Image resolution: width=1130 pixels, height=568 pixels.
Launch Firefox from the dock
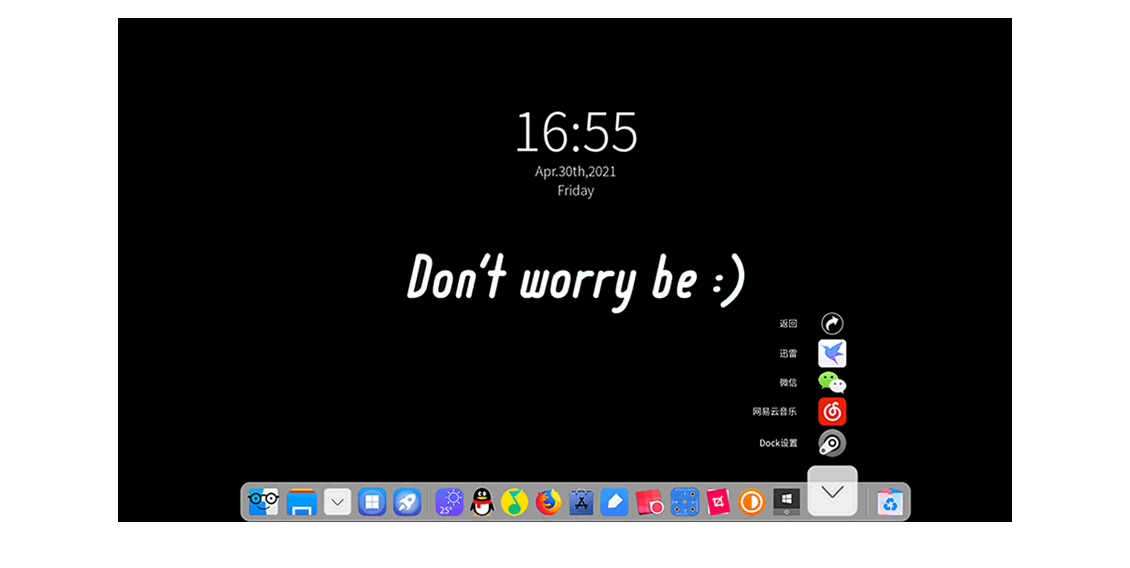pyautogui.click(x=548, y=502)
